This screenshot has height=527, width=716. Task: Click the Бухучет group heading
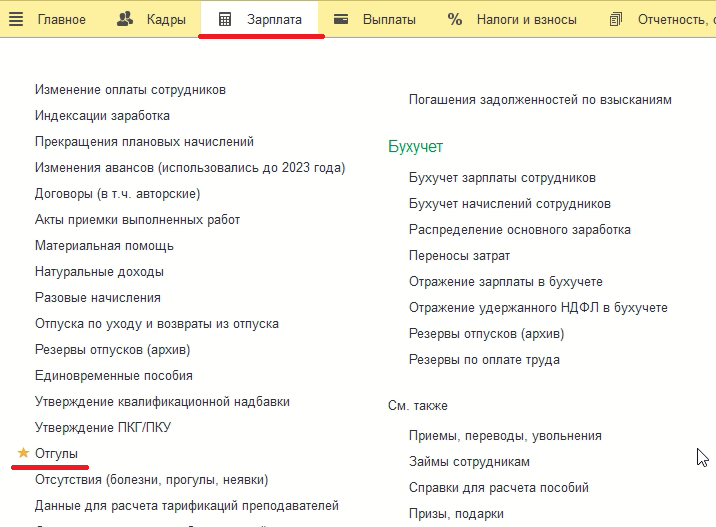[x=415, y=147]
